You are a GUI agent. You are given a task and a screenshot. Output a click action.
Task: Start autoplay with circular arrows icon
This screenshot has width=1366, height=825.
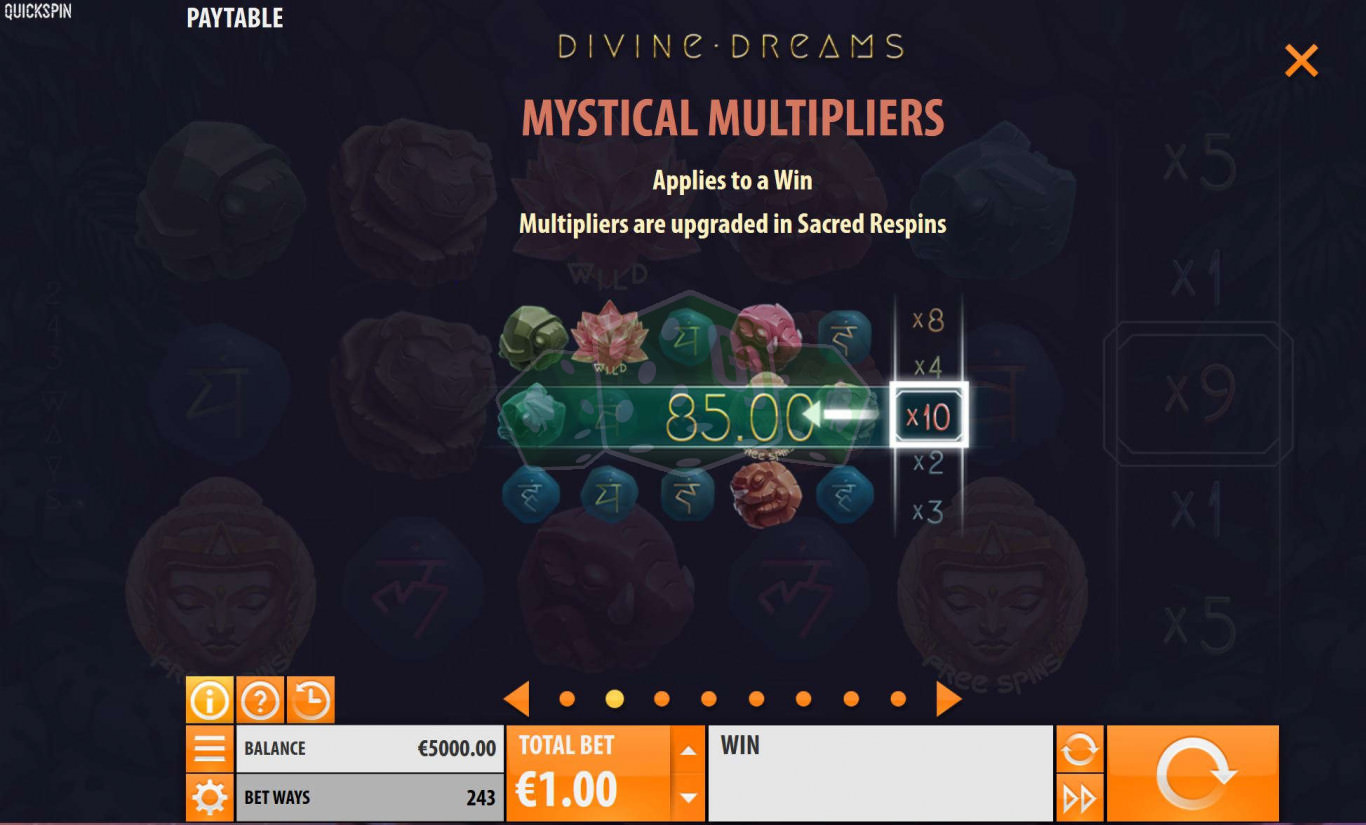coord(1079,748)
